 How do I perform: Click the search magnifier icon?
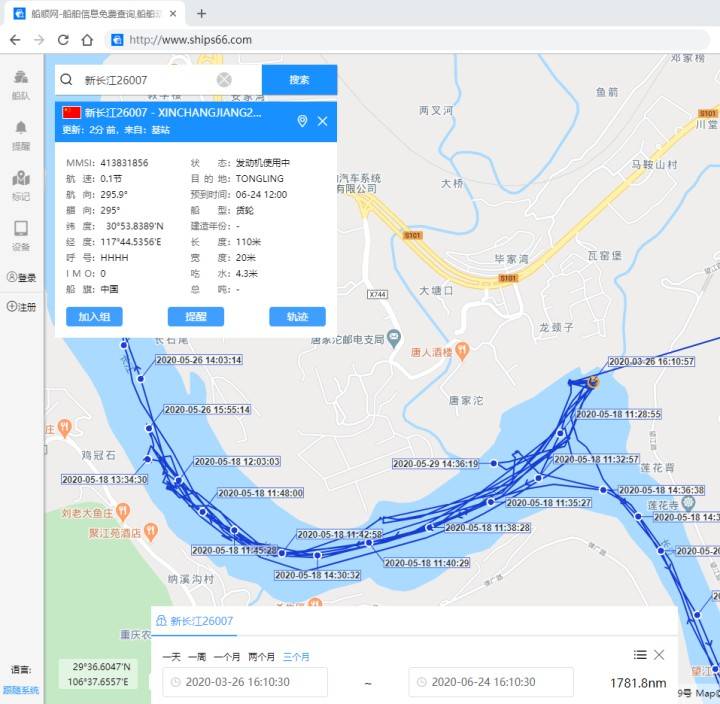[x=67, y=80]
